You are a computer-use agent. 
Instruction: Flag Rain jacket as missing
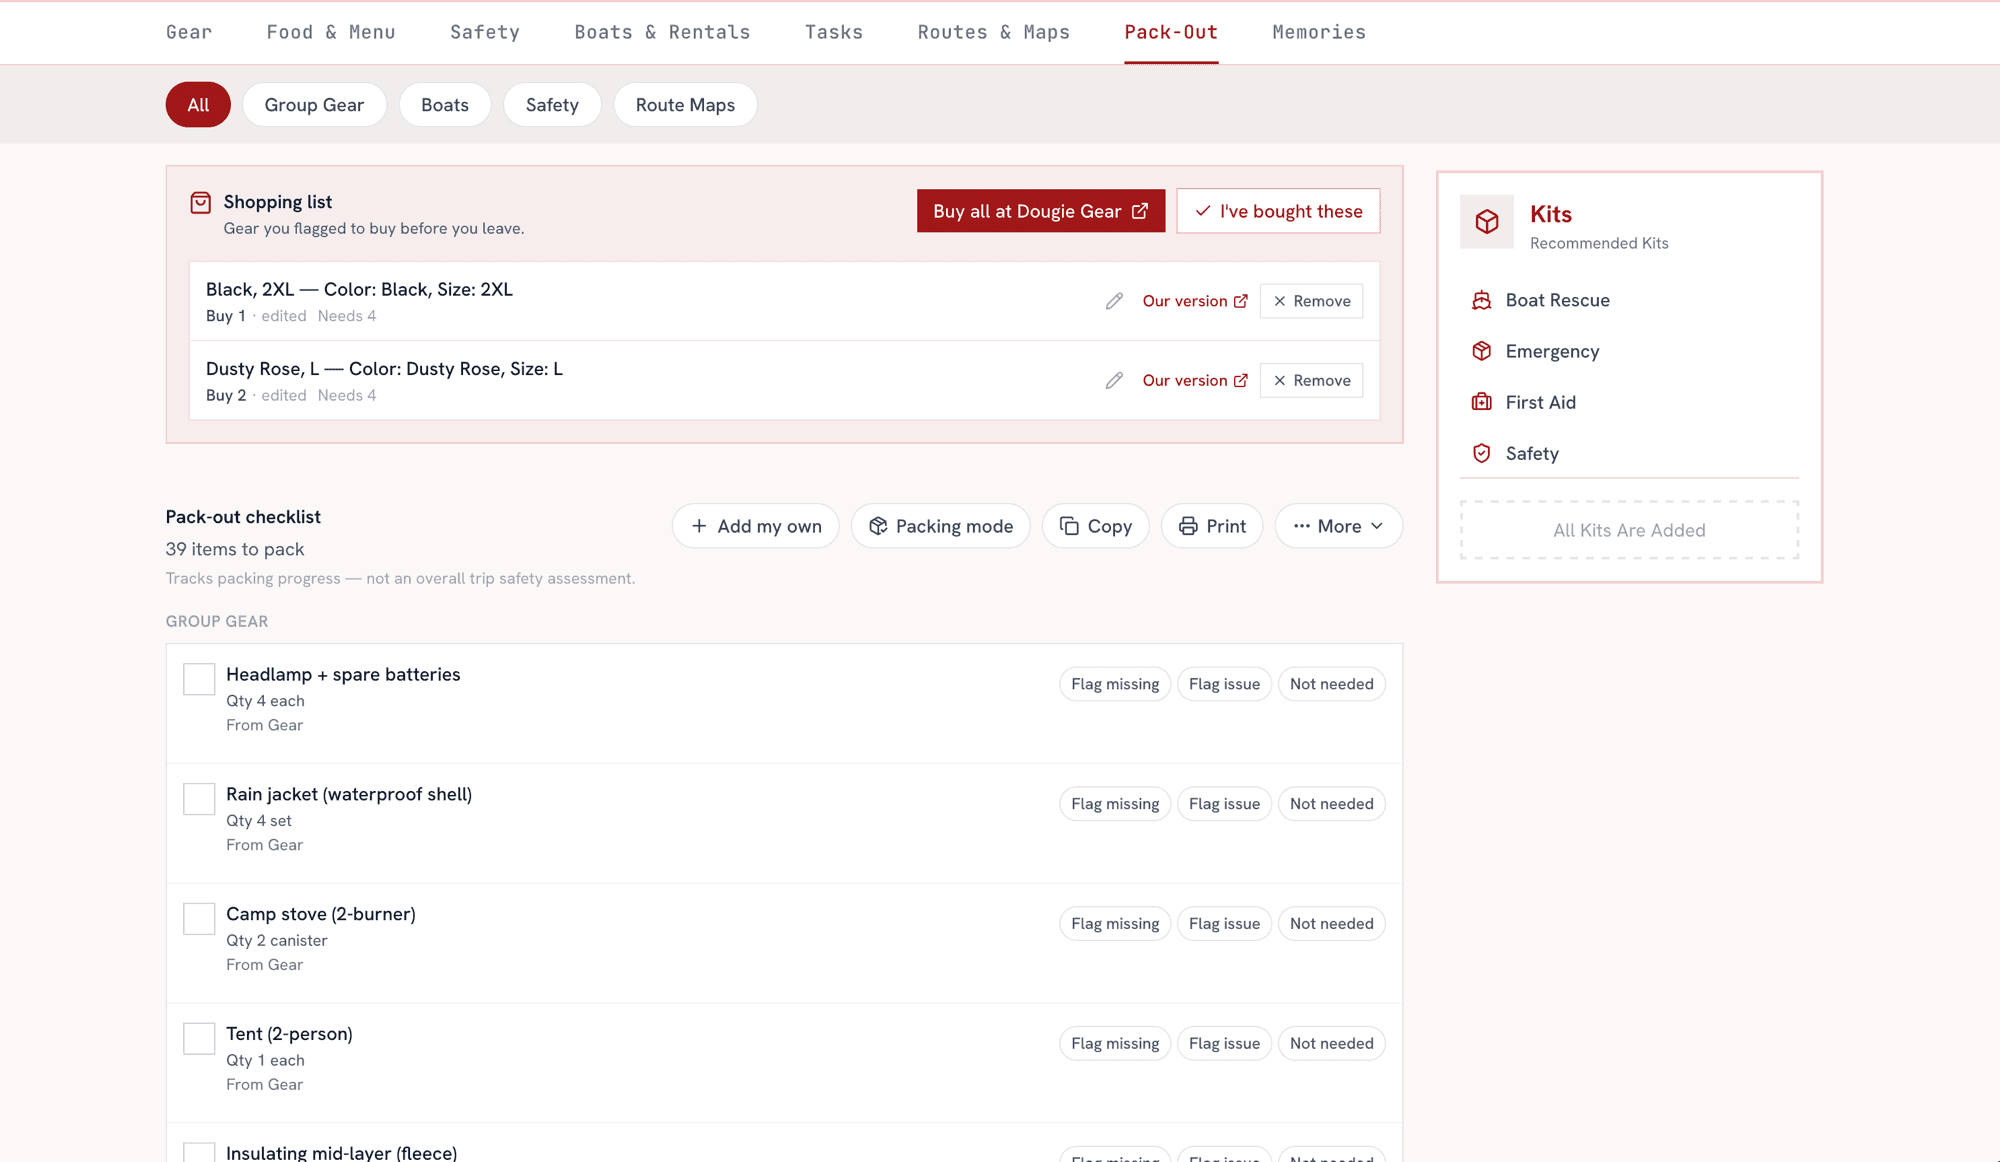(1115, 804)
